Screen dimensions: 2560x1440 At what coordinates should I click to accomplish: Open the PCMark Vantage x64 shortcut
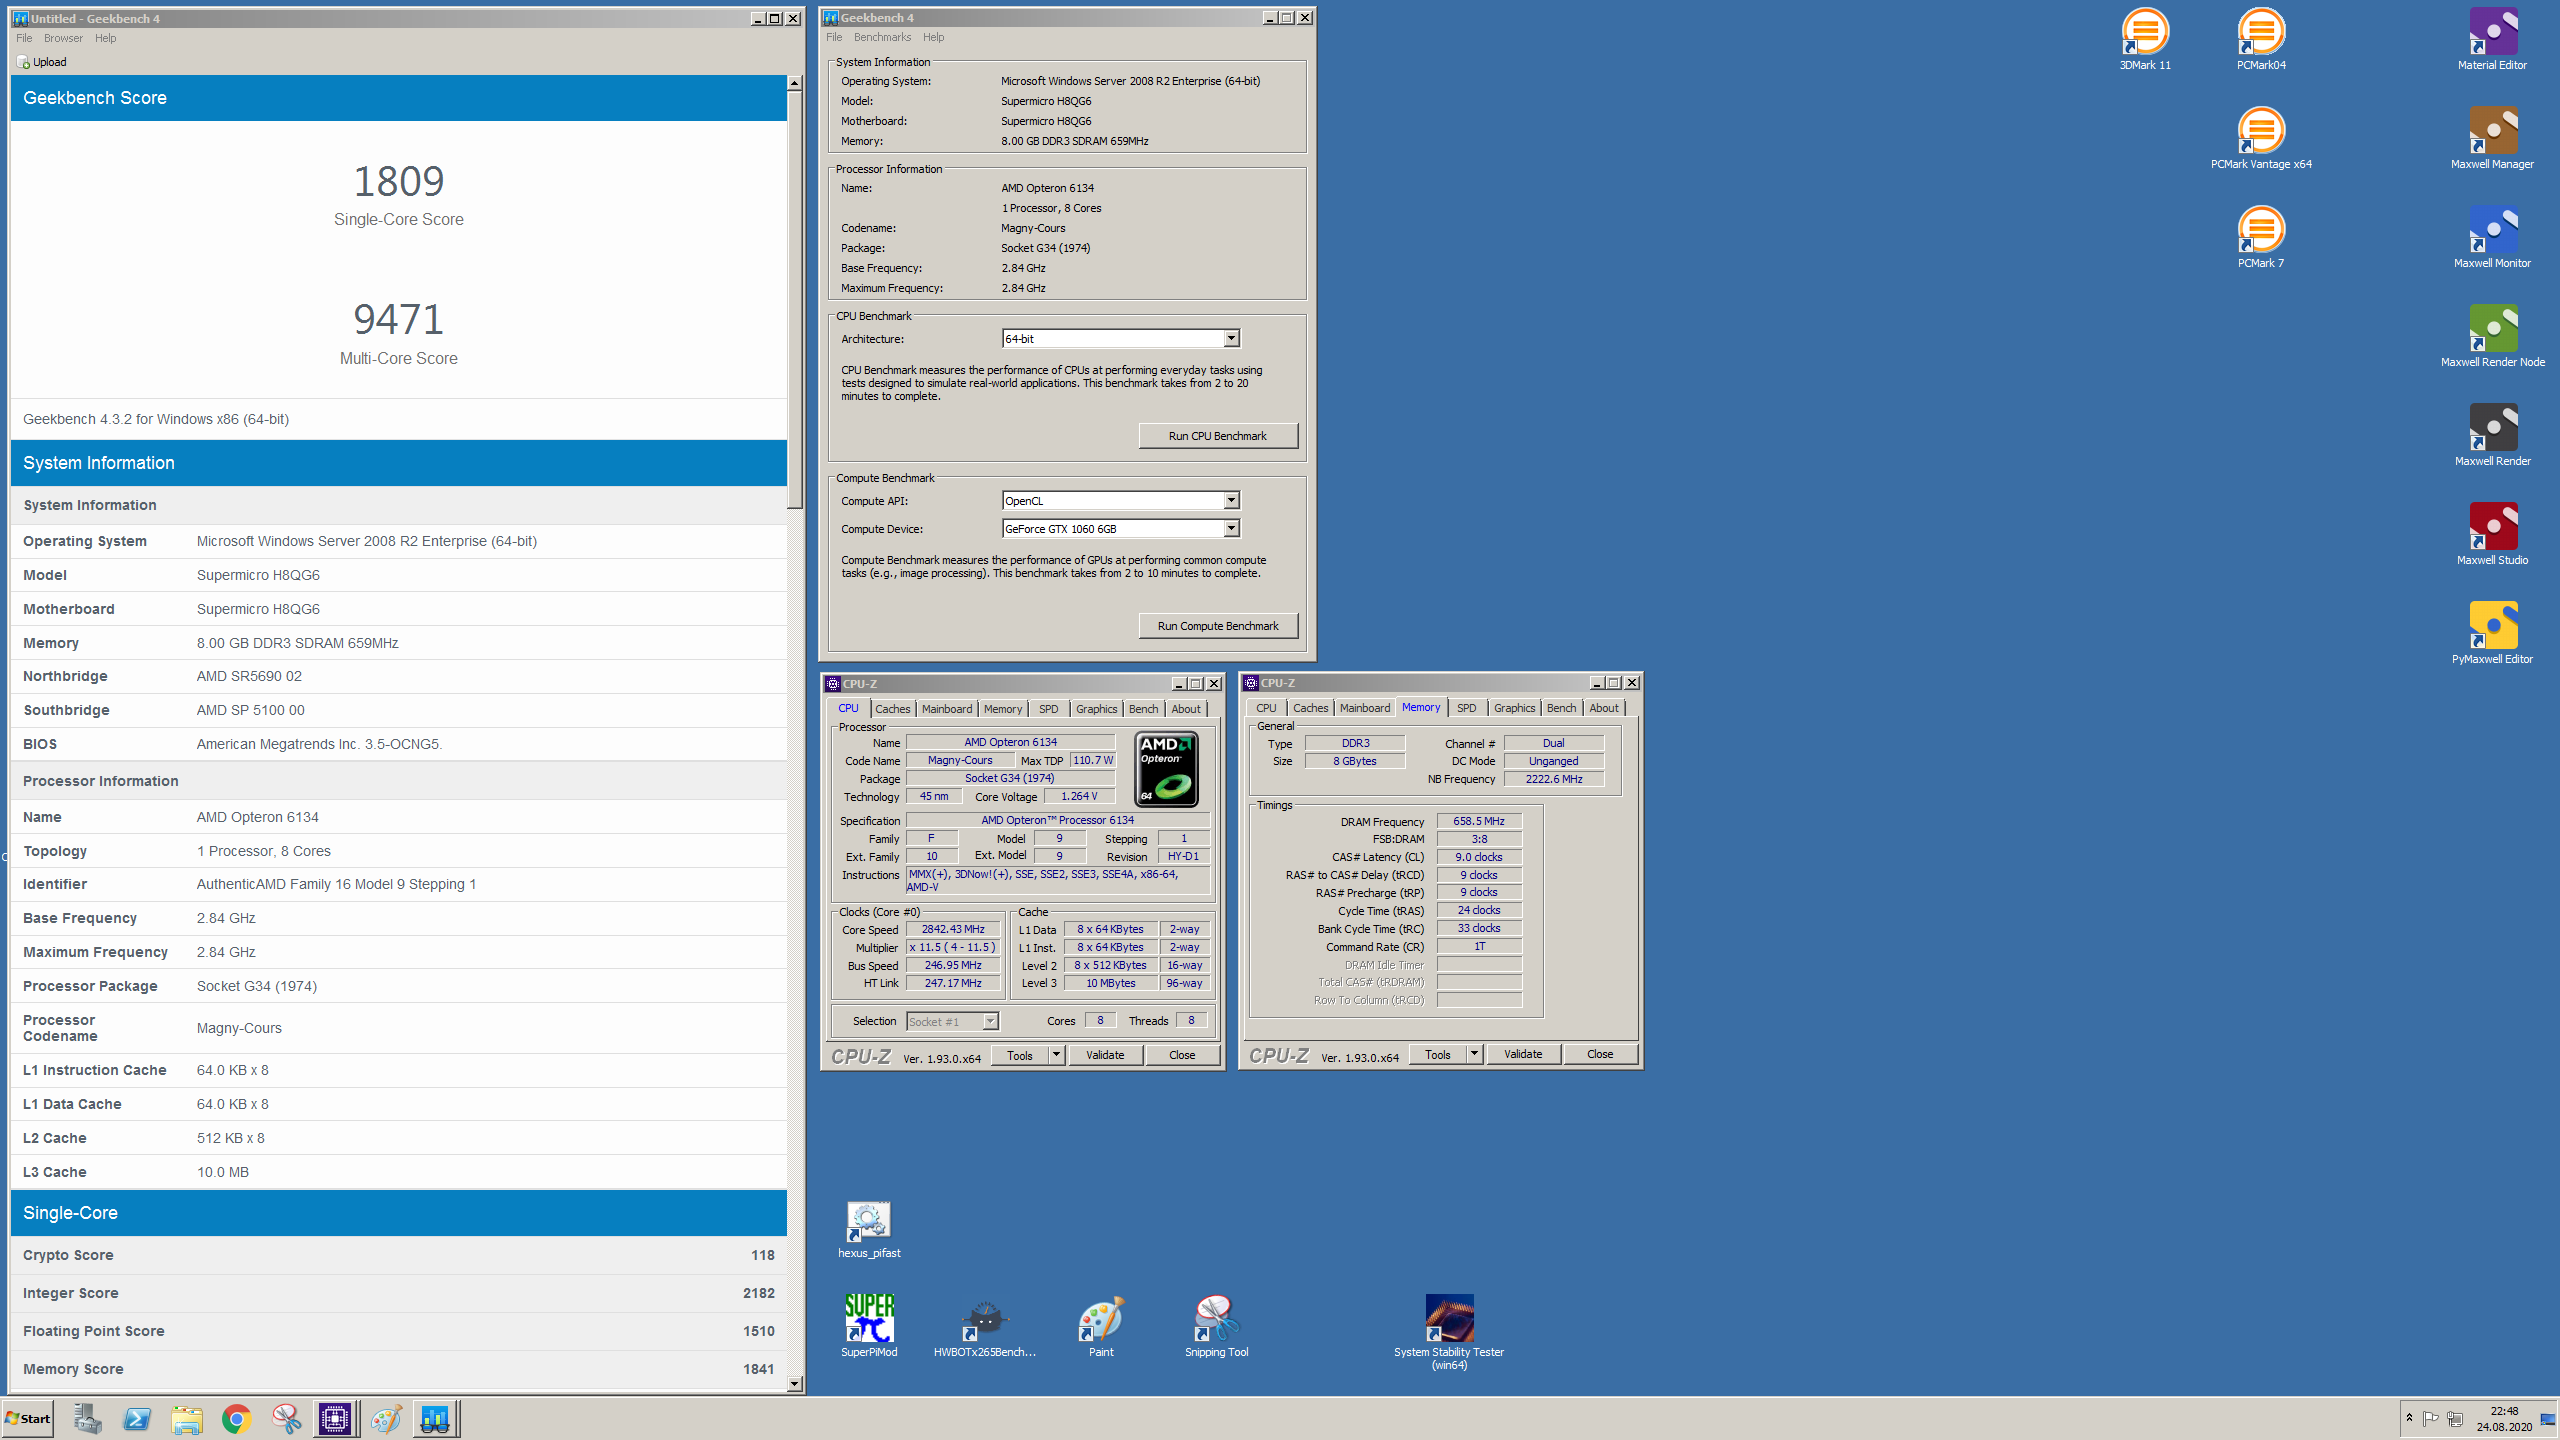point(2261,139)
